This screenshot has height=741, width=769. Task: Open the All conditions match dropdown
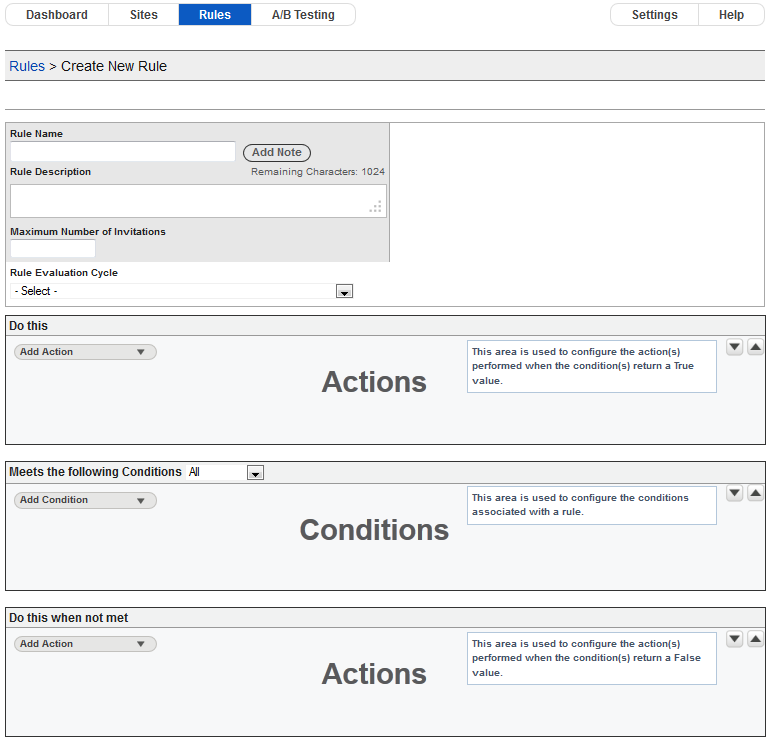point(225,472)
